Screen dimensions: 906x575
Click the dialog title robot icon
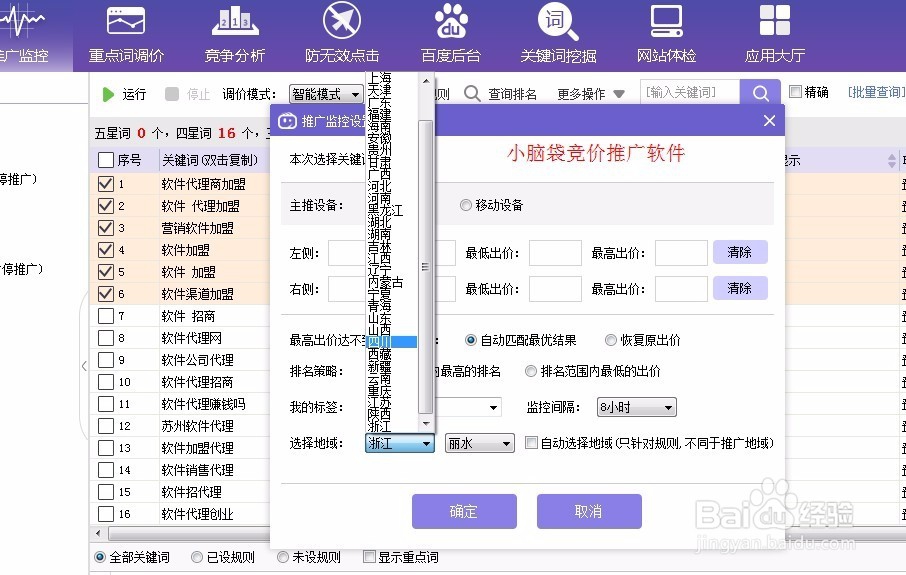click(x=287, y=121)
